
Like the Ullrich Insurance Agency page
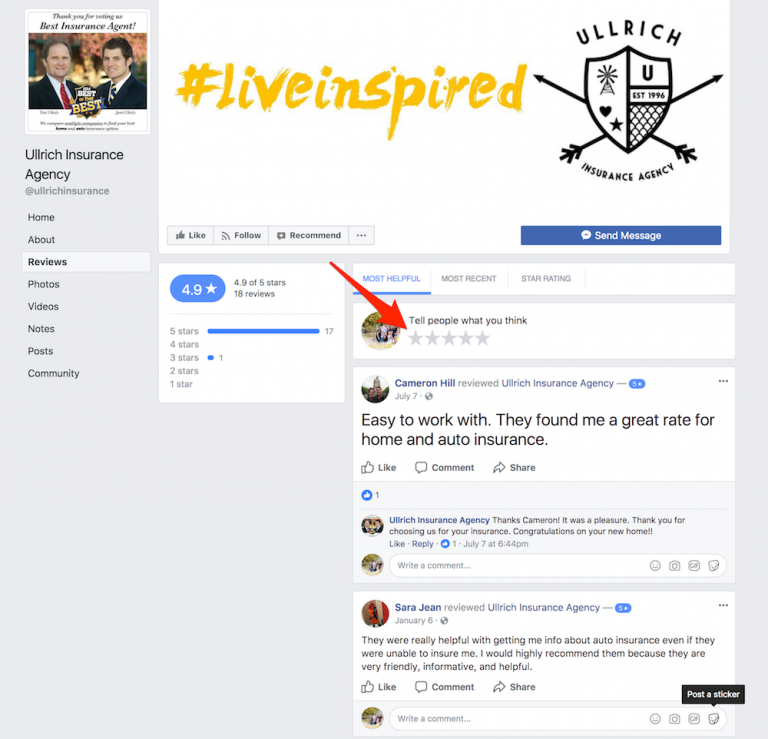coord(191,235)
